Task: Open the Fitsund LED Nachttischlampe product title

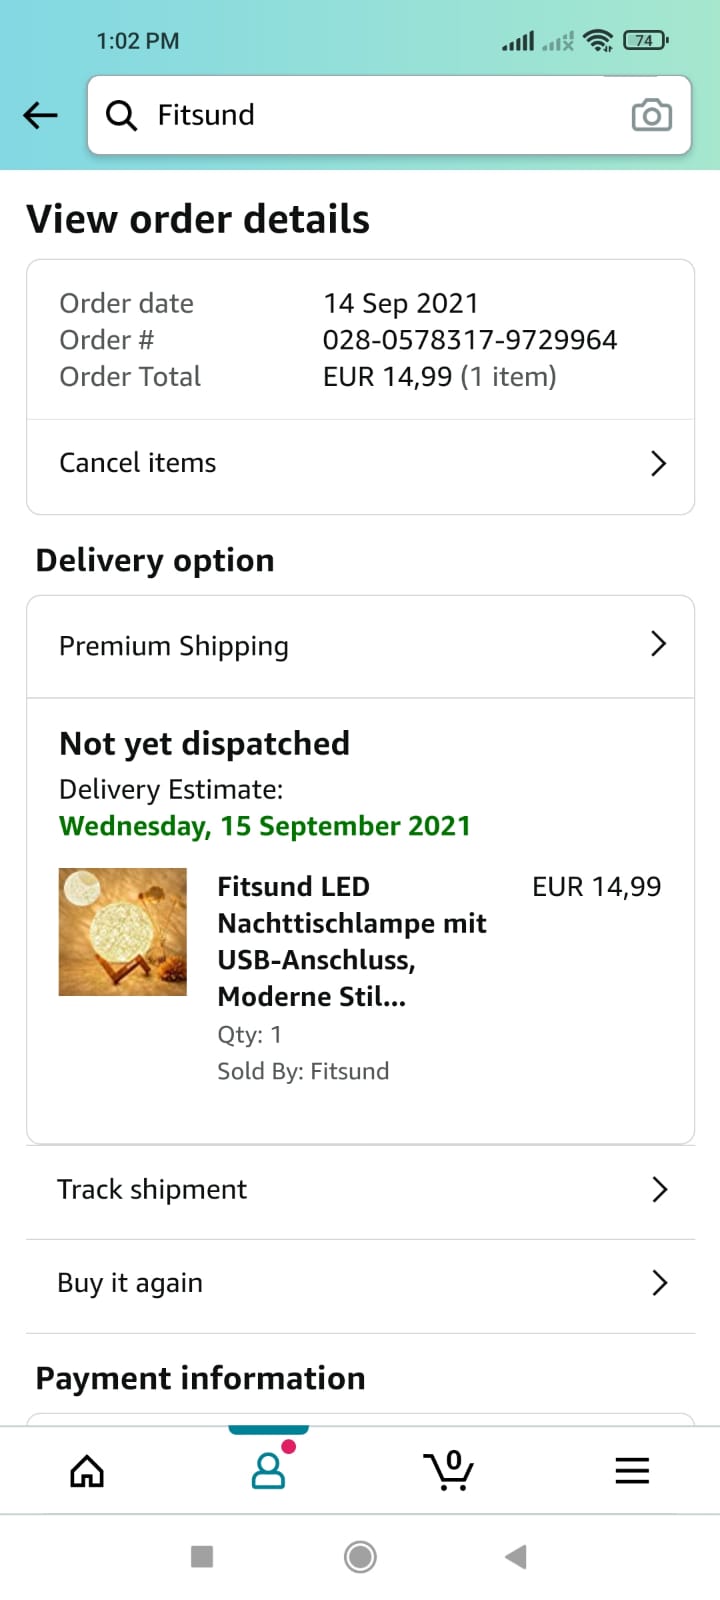Action: point(352,941)
